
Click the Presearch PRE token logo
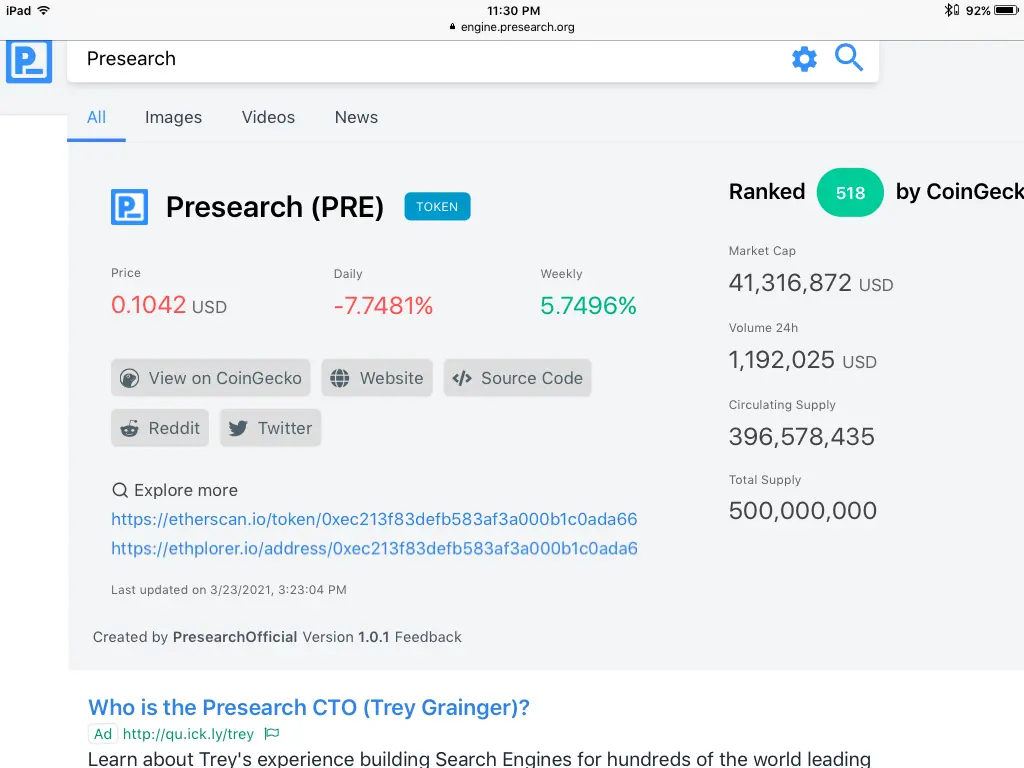(x=129, y=207)
